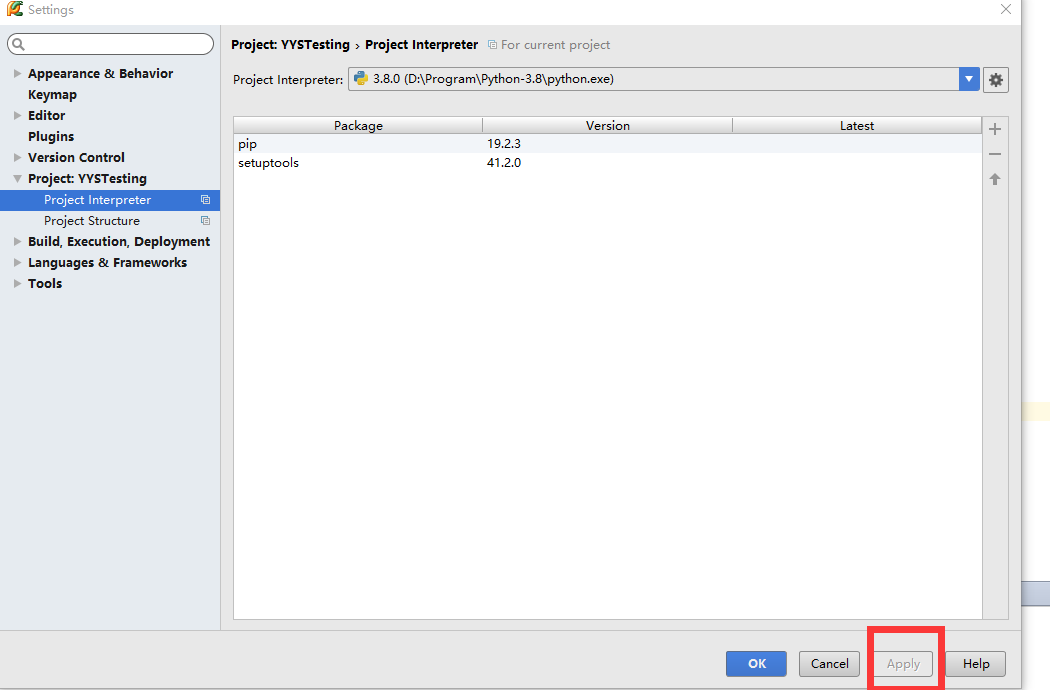1050x690 pixels.
Task: Click the 'For current project' scope icon
Action: [x=491, y=44]
